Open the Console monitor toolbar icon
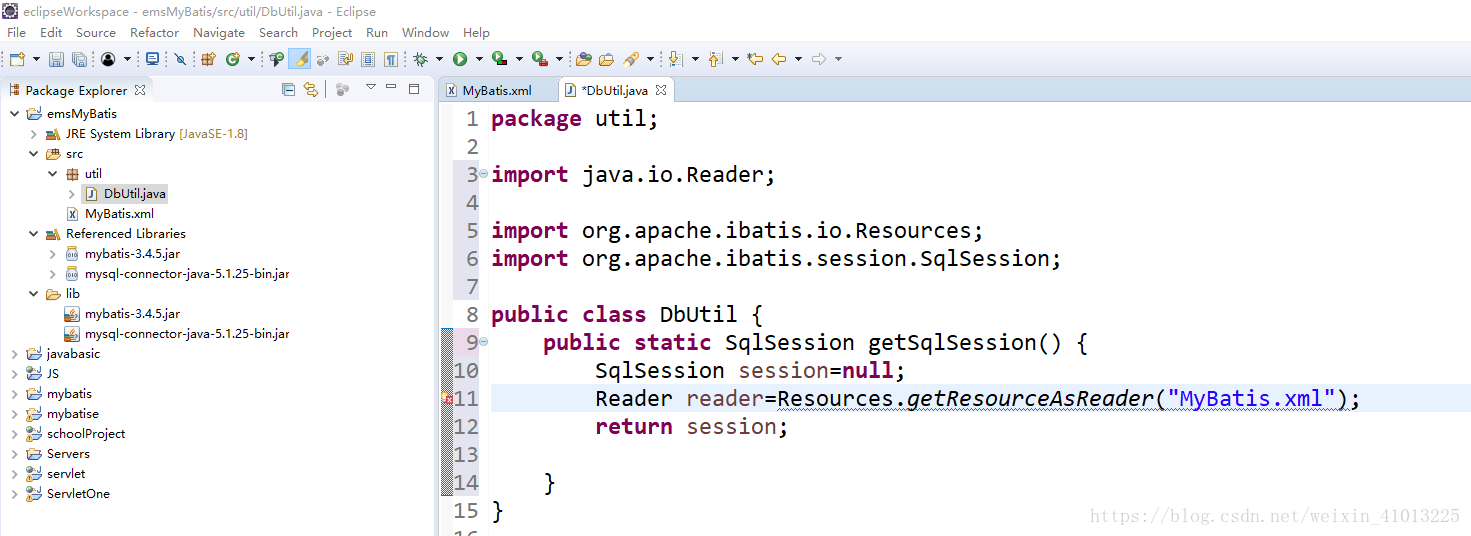Screen dimensions: 1471x536 coord(152,59)
